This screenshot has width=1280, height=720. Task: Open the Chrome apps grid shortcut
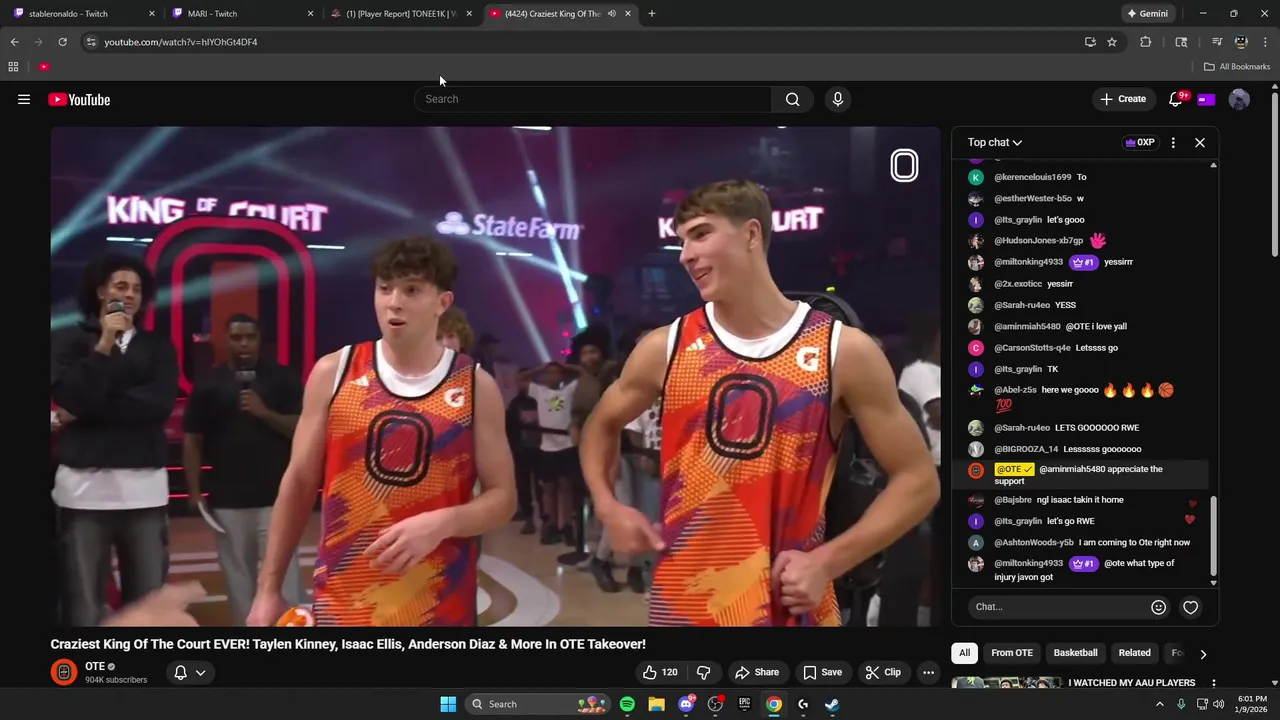click(13, 67)
